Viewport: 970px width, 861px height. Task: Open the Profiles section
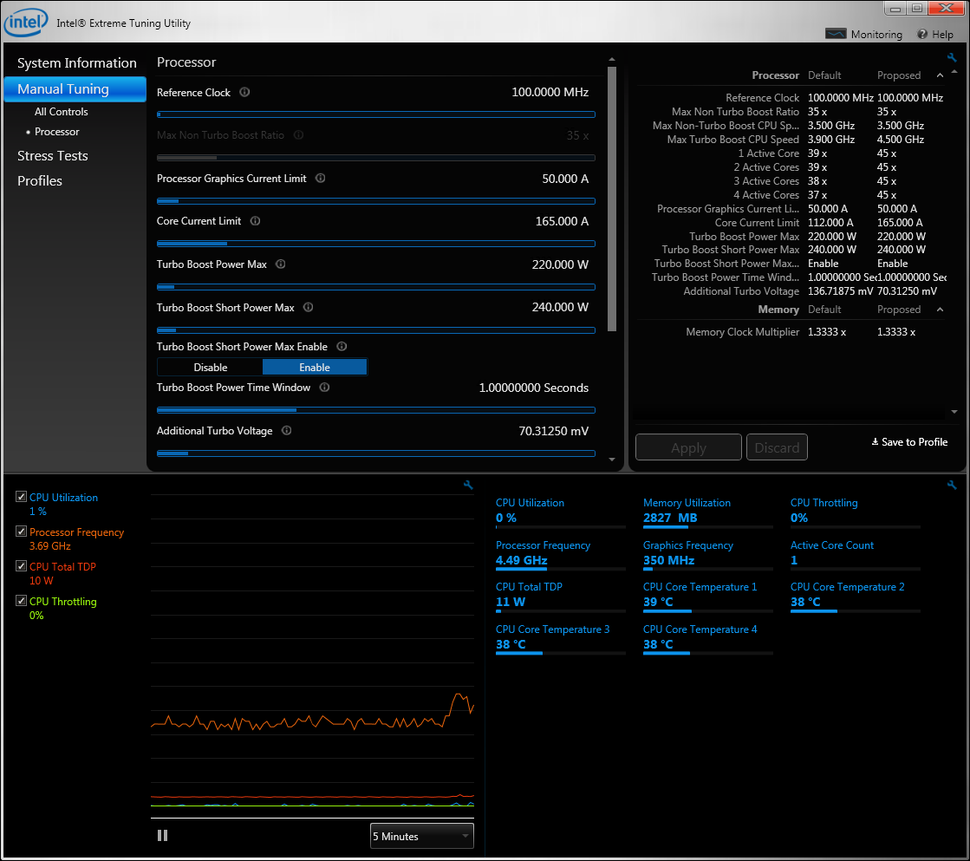tap(39, 181)
